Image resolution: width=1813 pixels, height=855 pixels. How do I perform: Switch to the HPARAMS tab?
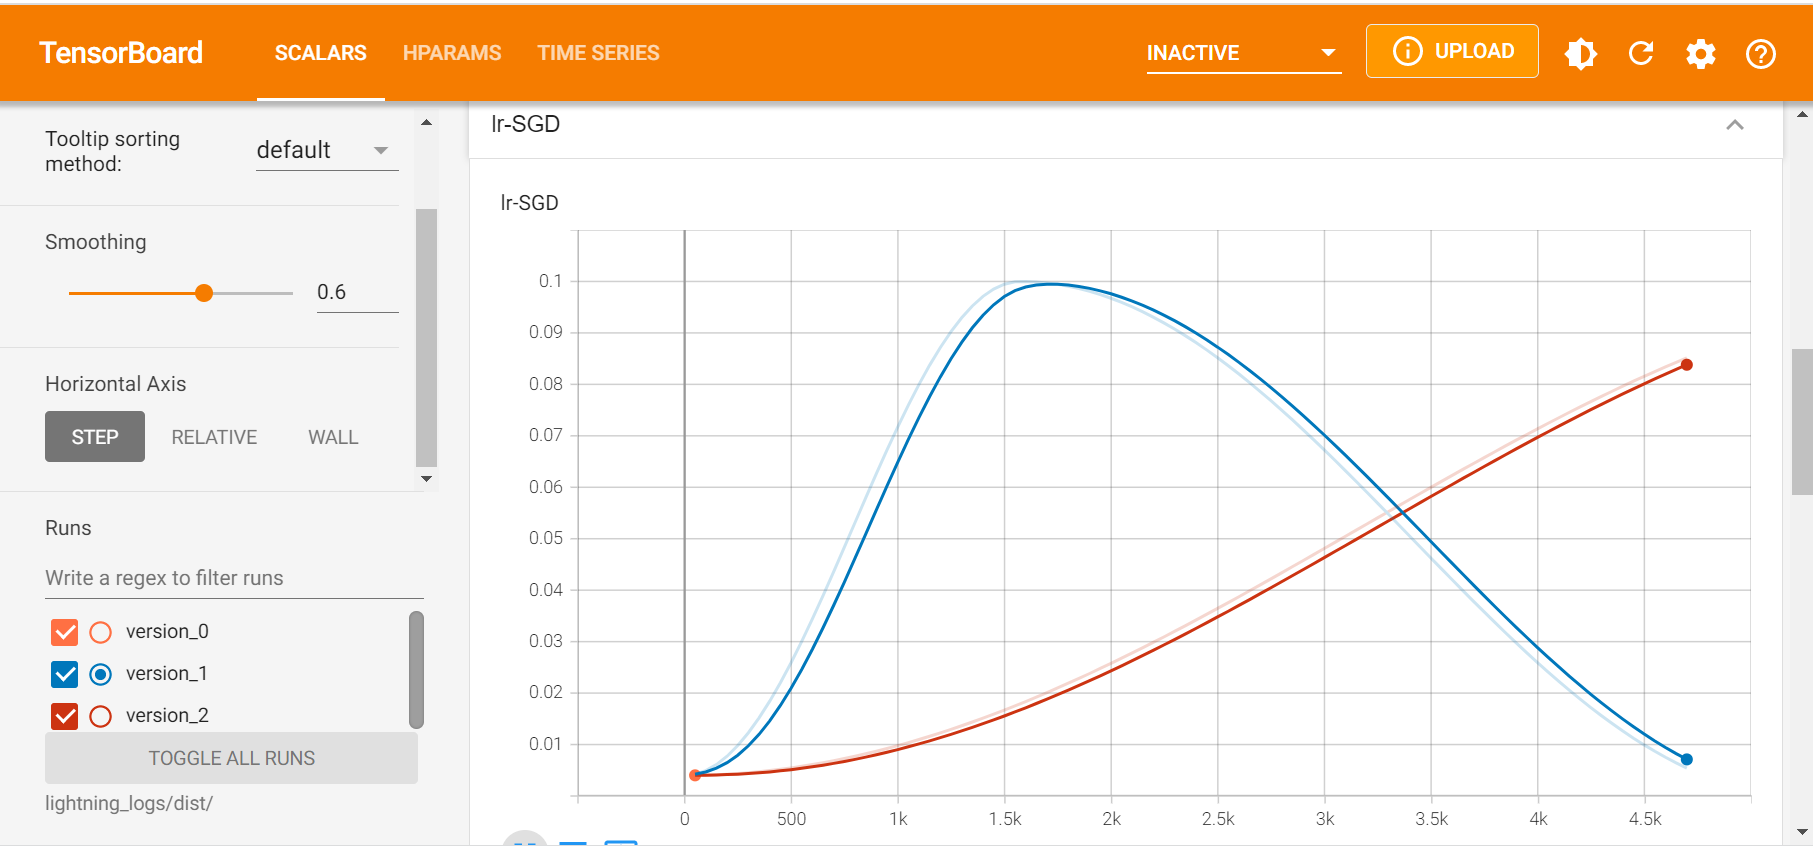point(452,53)
